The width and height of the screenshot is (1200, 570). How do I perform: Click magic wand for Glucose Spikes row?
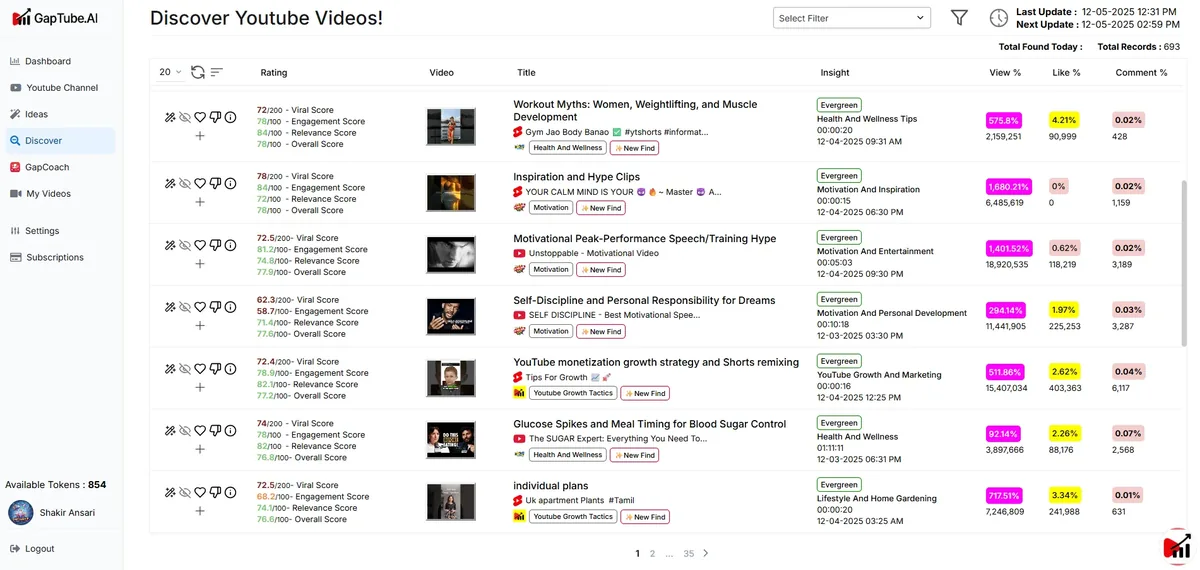170,430
